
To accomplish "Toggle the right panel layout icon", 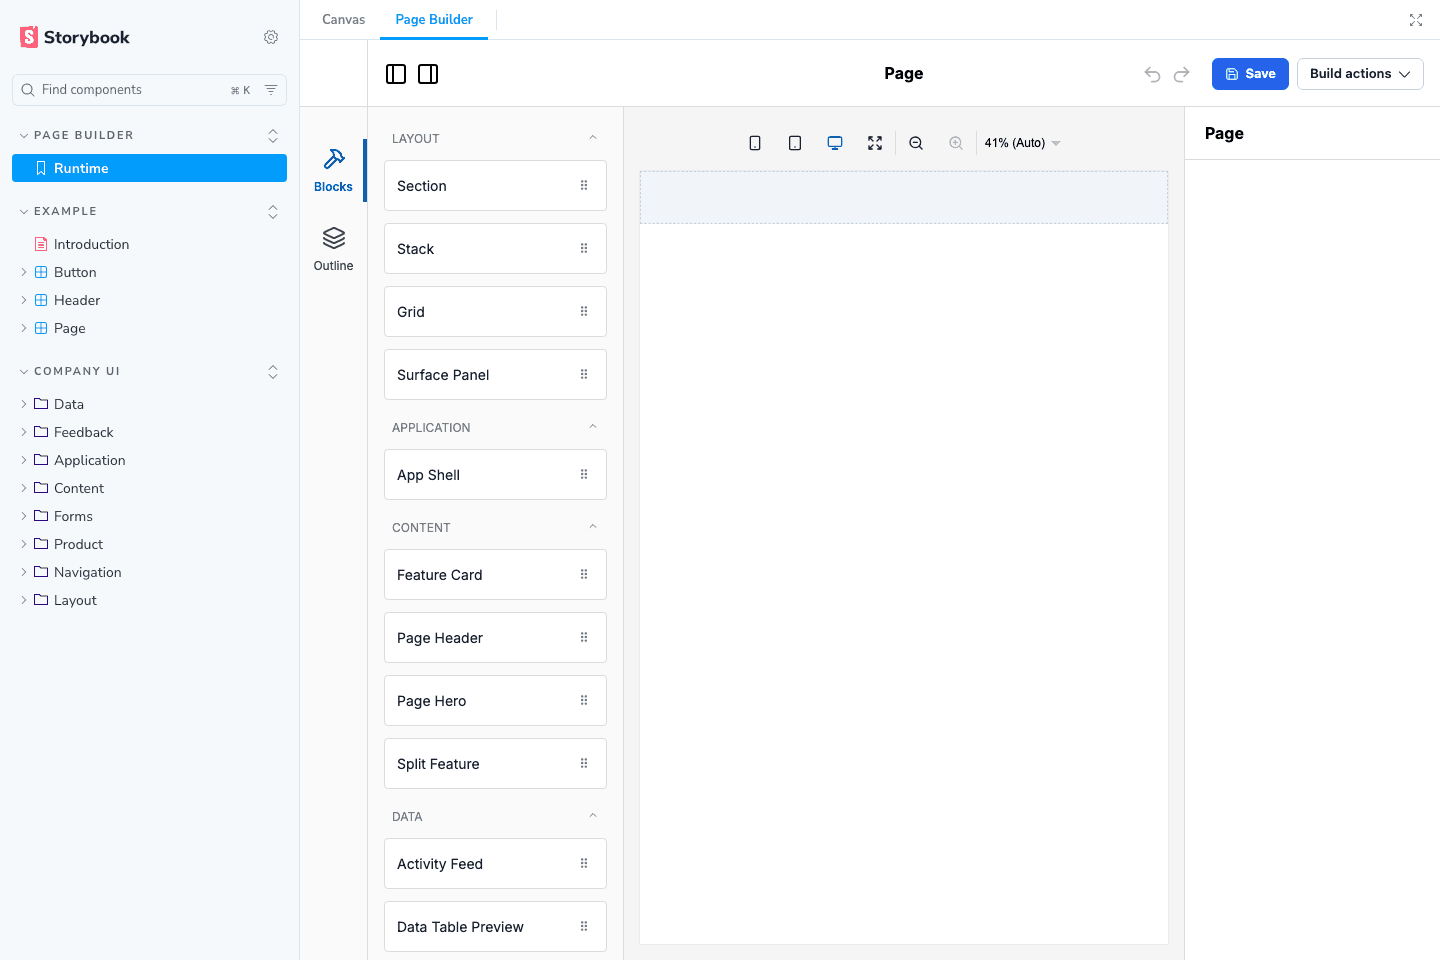I will [428, 74].
